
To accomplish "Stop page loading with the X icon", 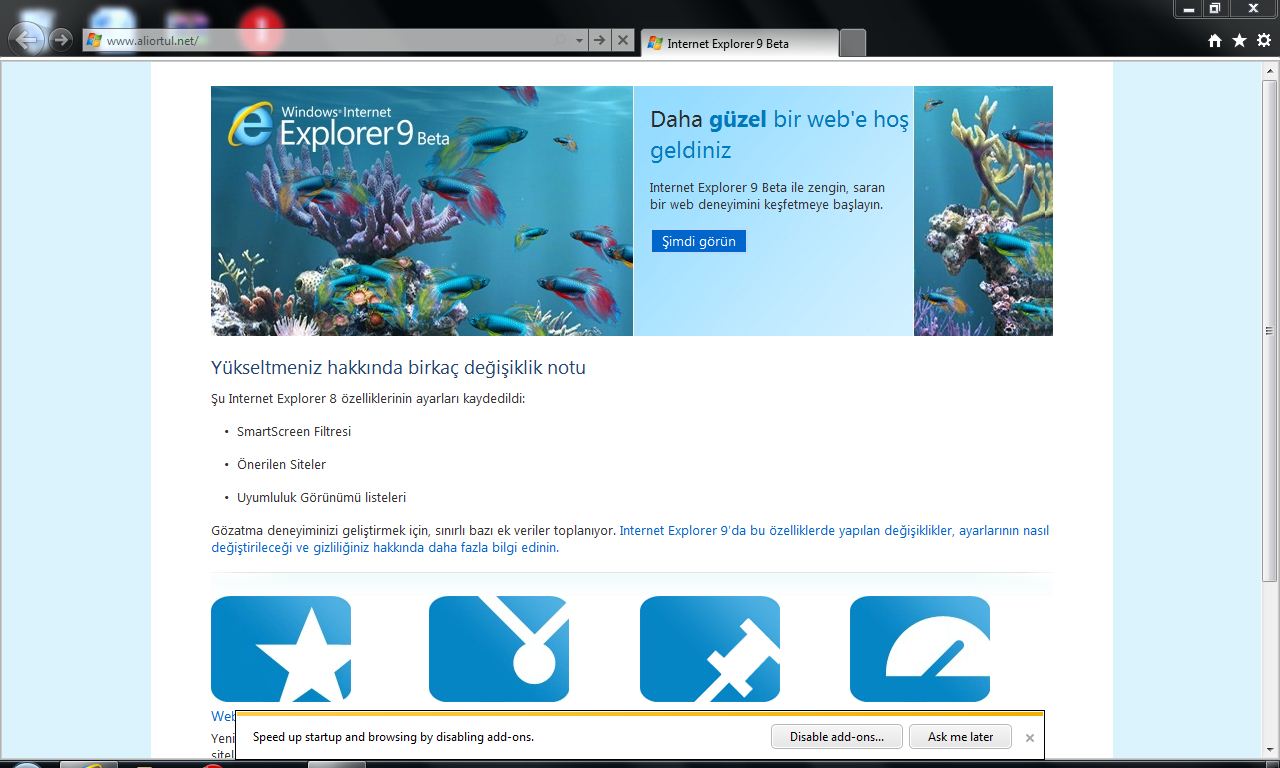I will (623, 40).
